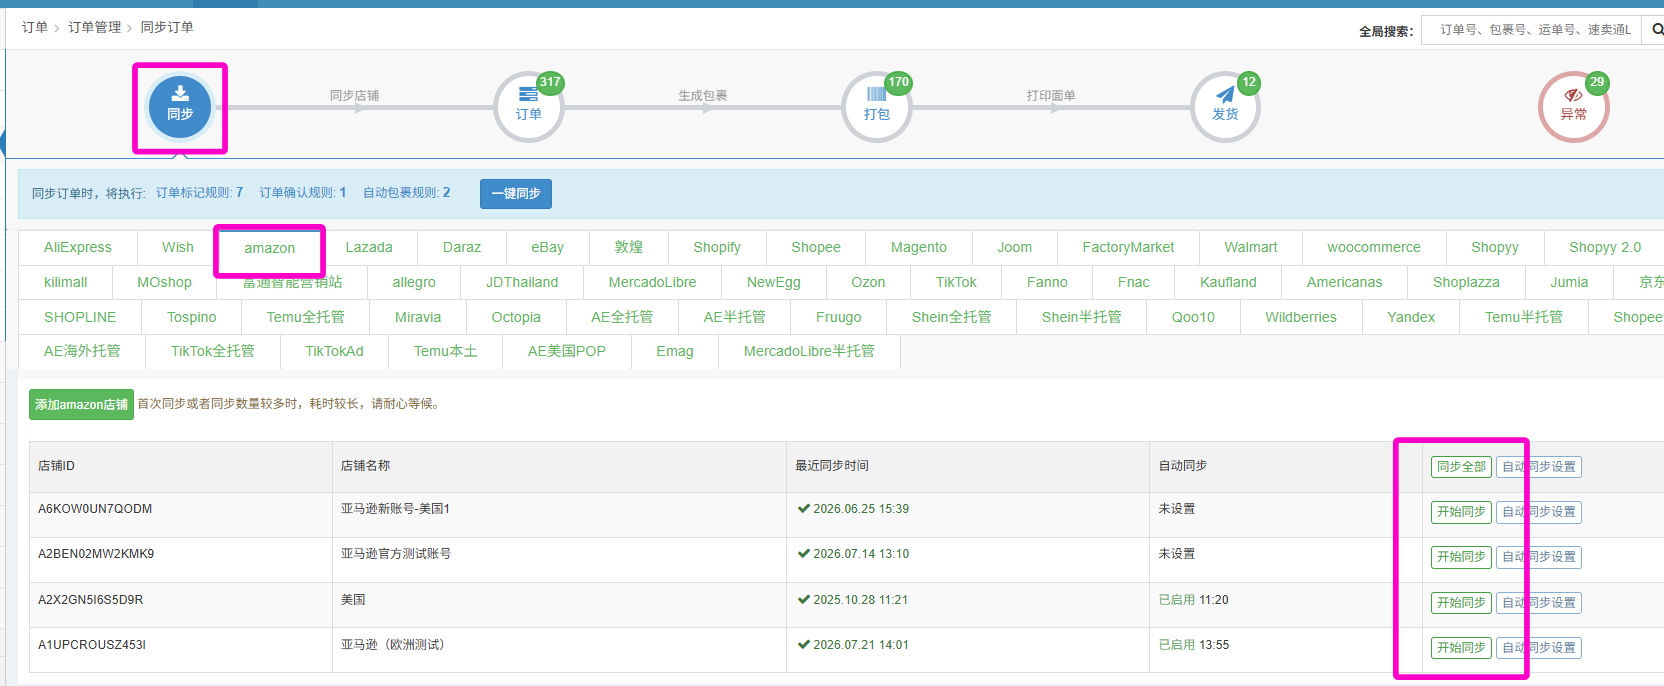This screenshot has width=1664, height=686.
Task: Click the global search magnifier icon
Action: 1657,30
